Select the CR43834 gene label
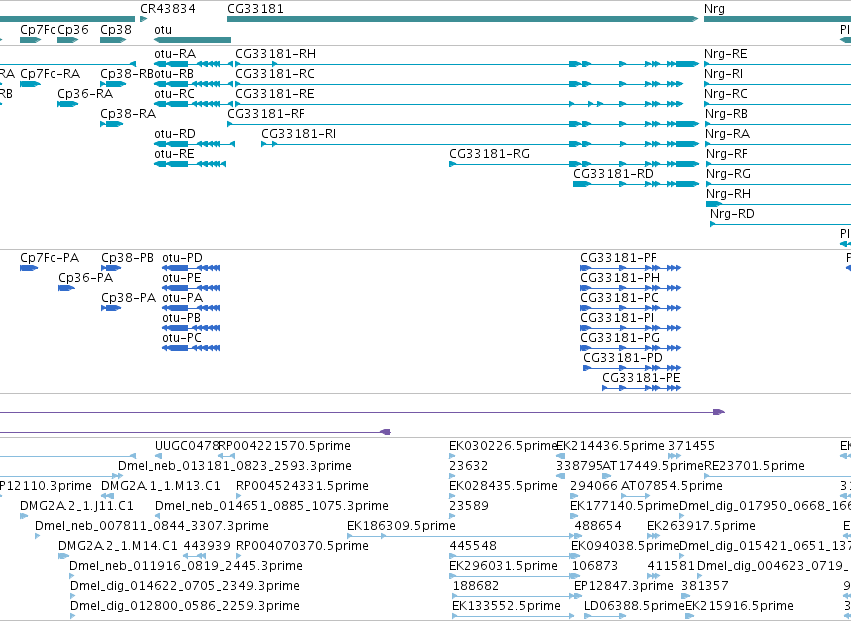 [168, 9]
